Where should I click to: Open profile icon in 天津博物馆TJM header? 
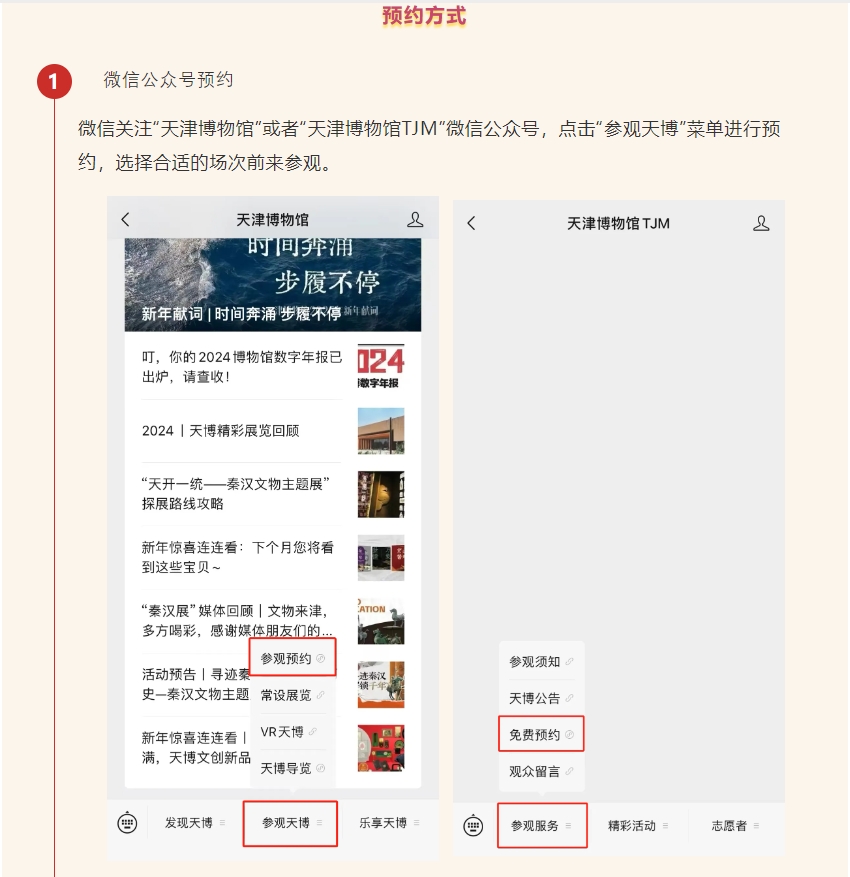click(x=761, y=223)
